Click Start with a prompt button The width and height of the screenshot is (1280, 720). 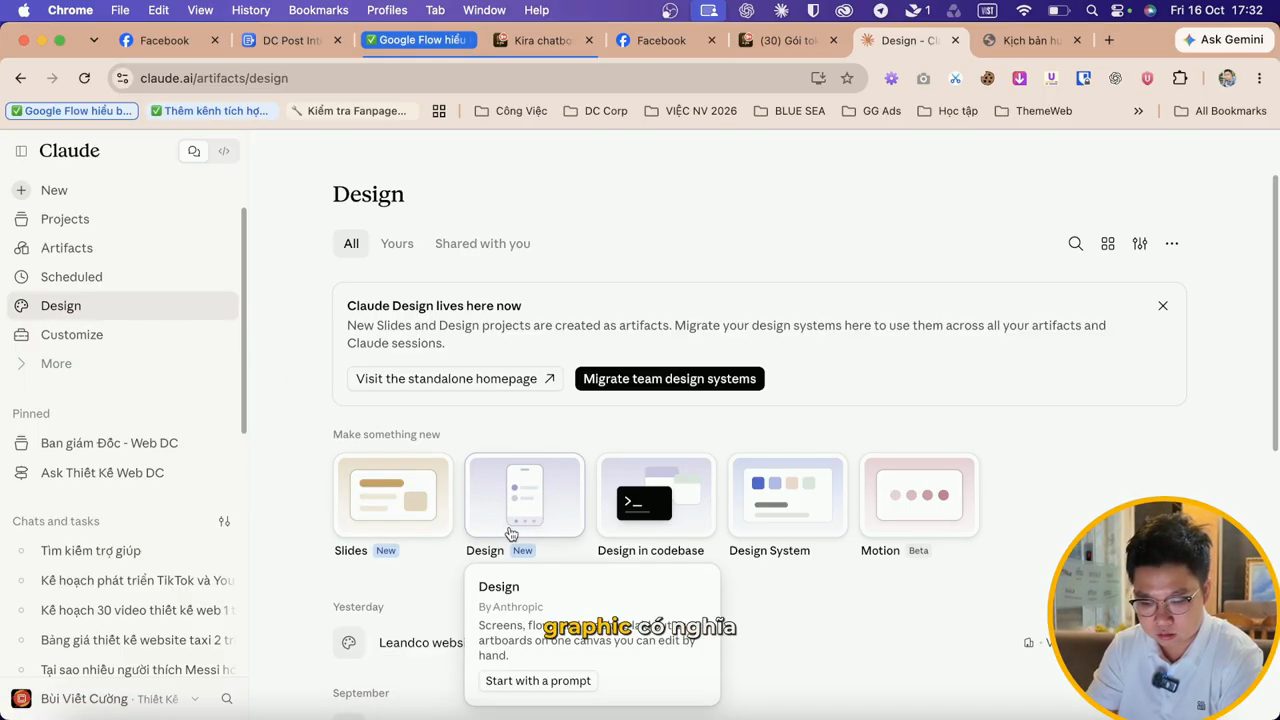(538, 681)
